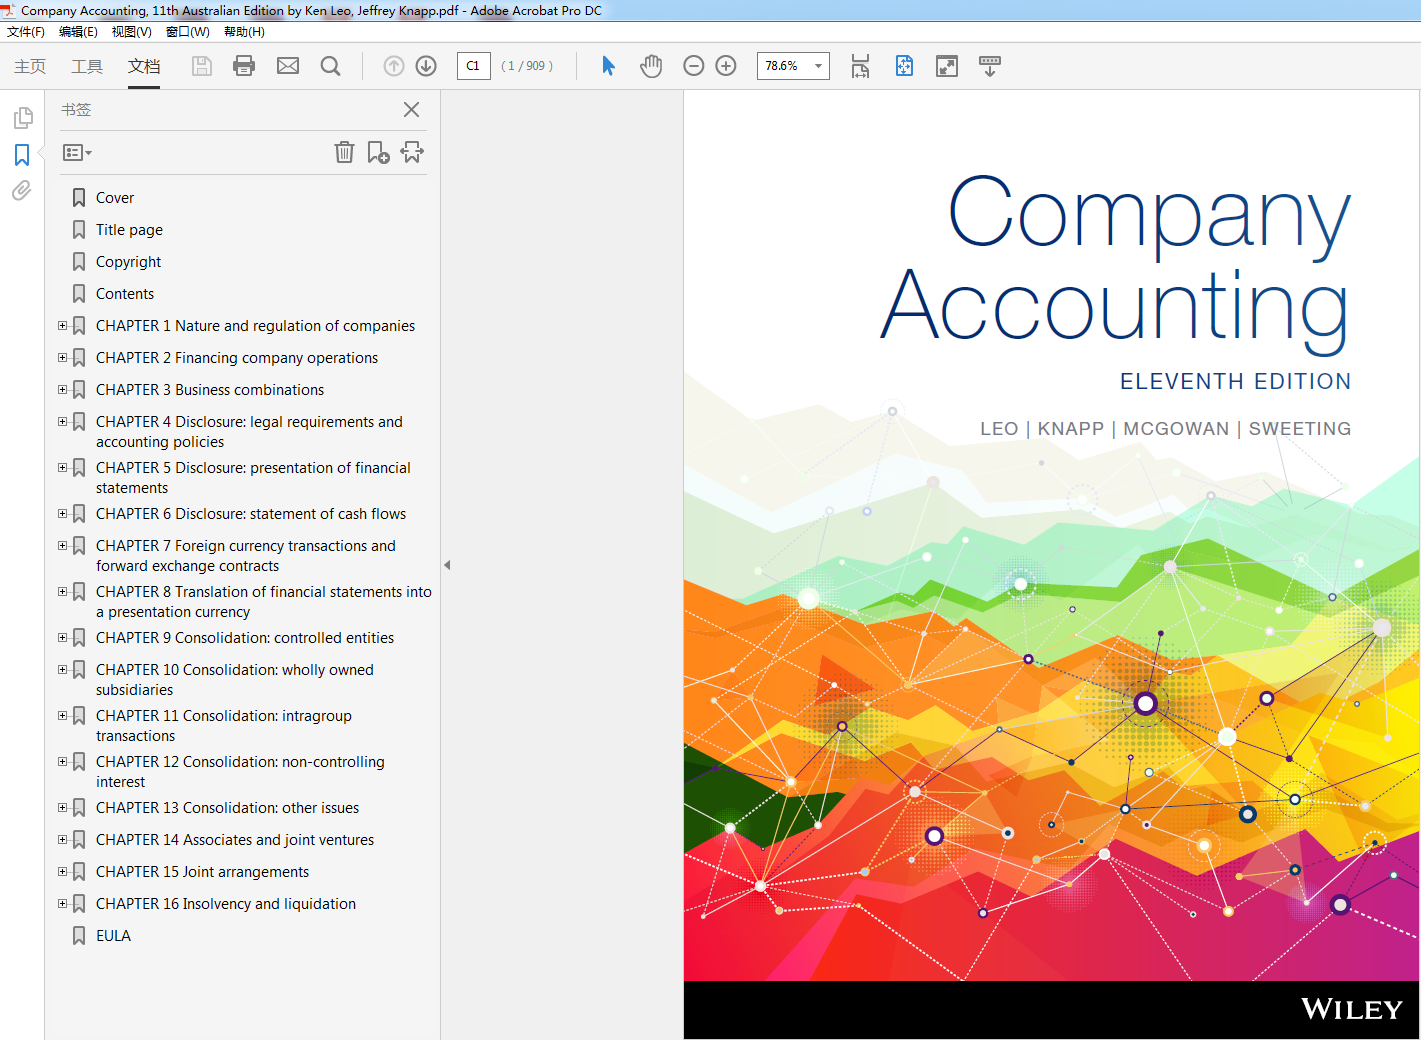Click the Read mode download-arrow icon
The image size is (1421, 1040).
coord(990,66)
